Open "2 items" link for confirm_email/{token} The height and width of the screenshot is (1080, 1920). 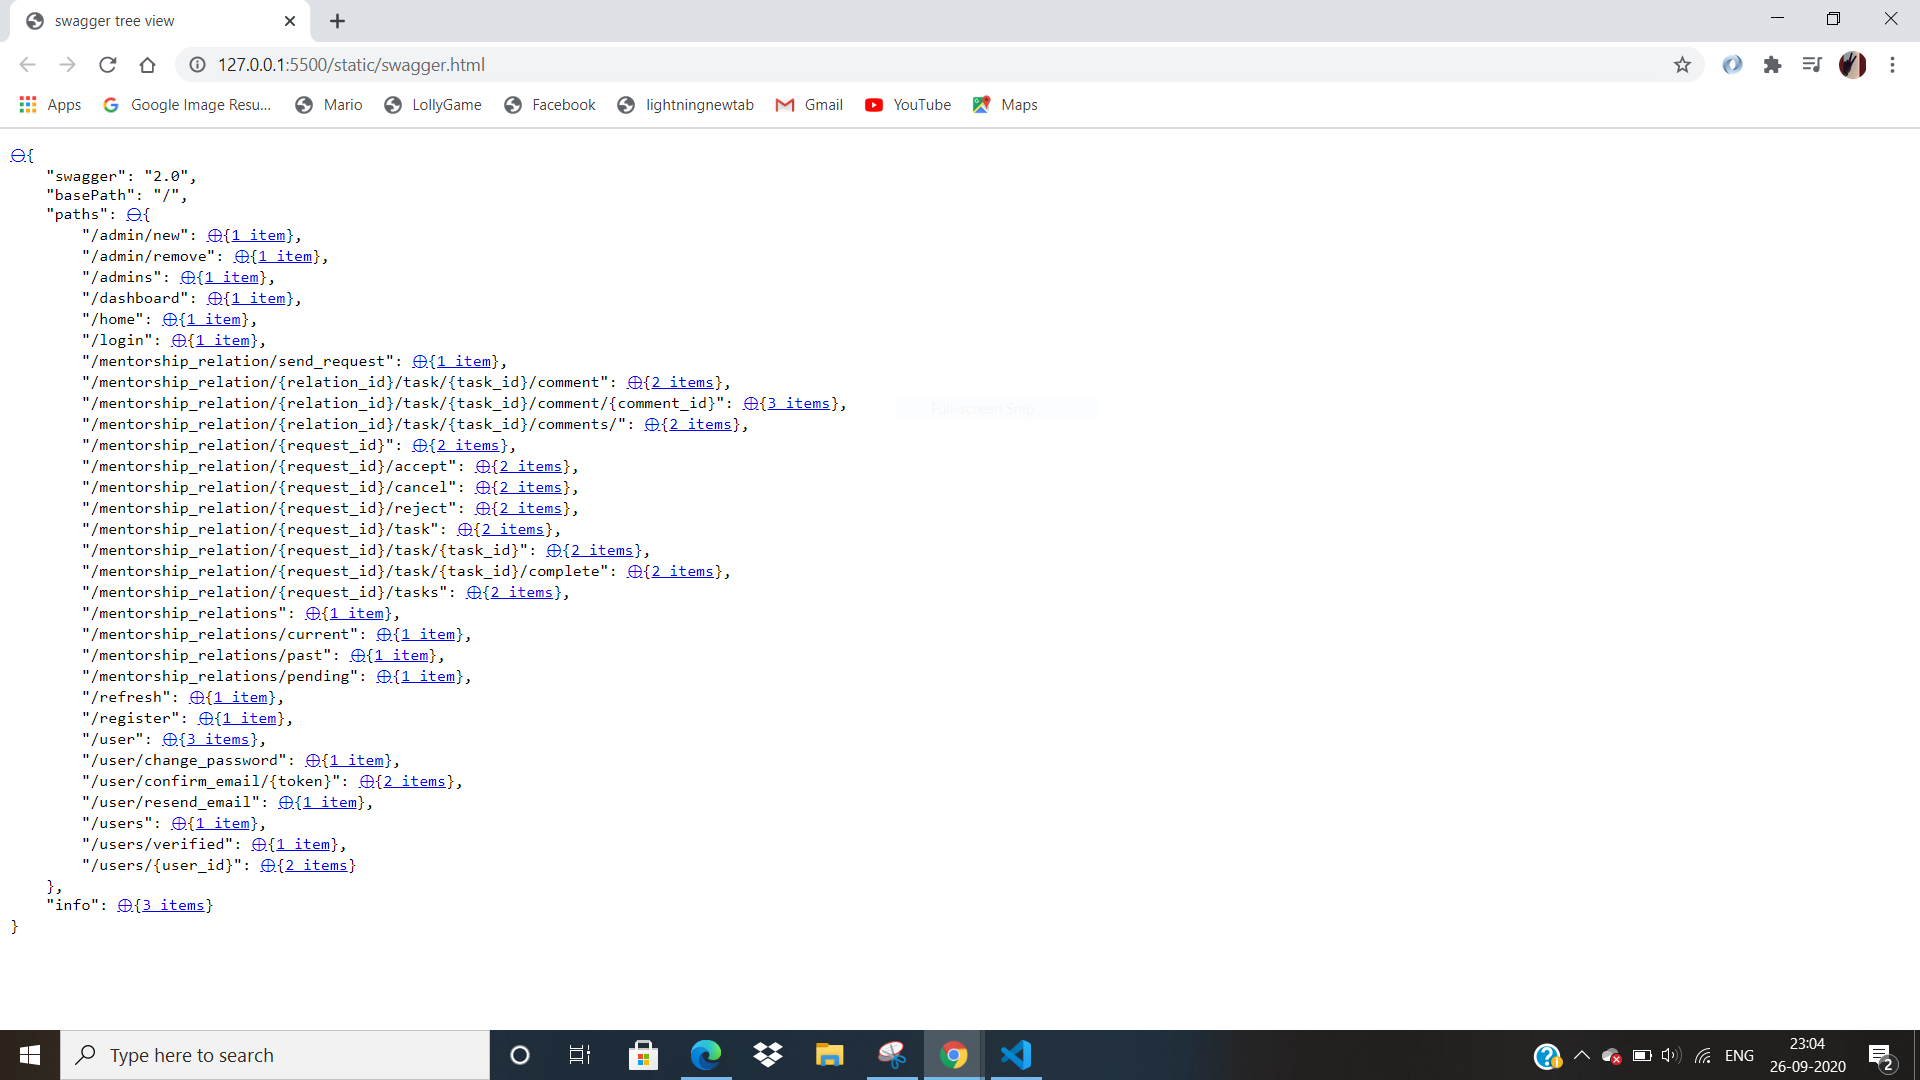tap(415, 782)
